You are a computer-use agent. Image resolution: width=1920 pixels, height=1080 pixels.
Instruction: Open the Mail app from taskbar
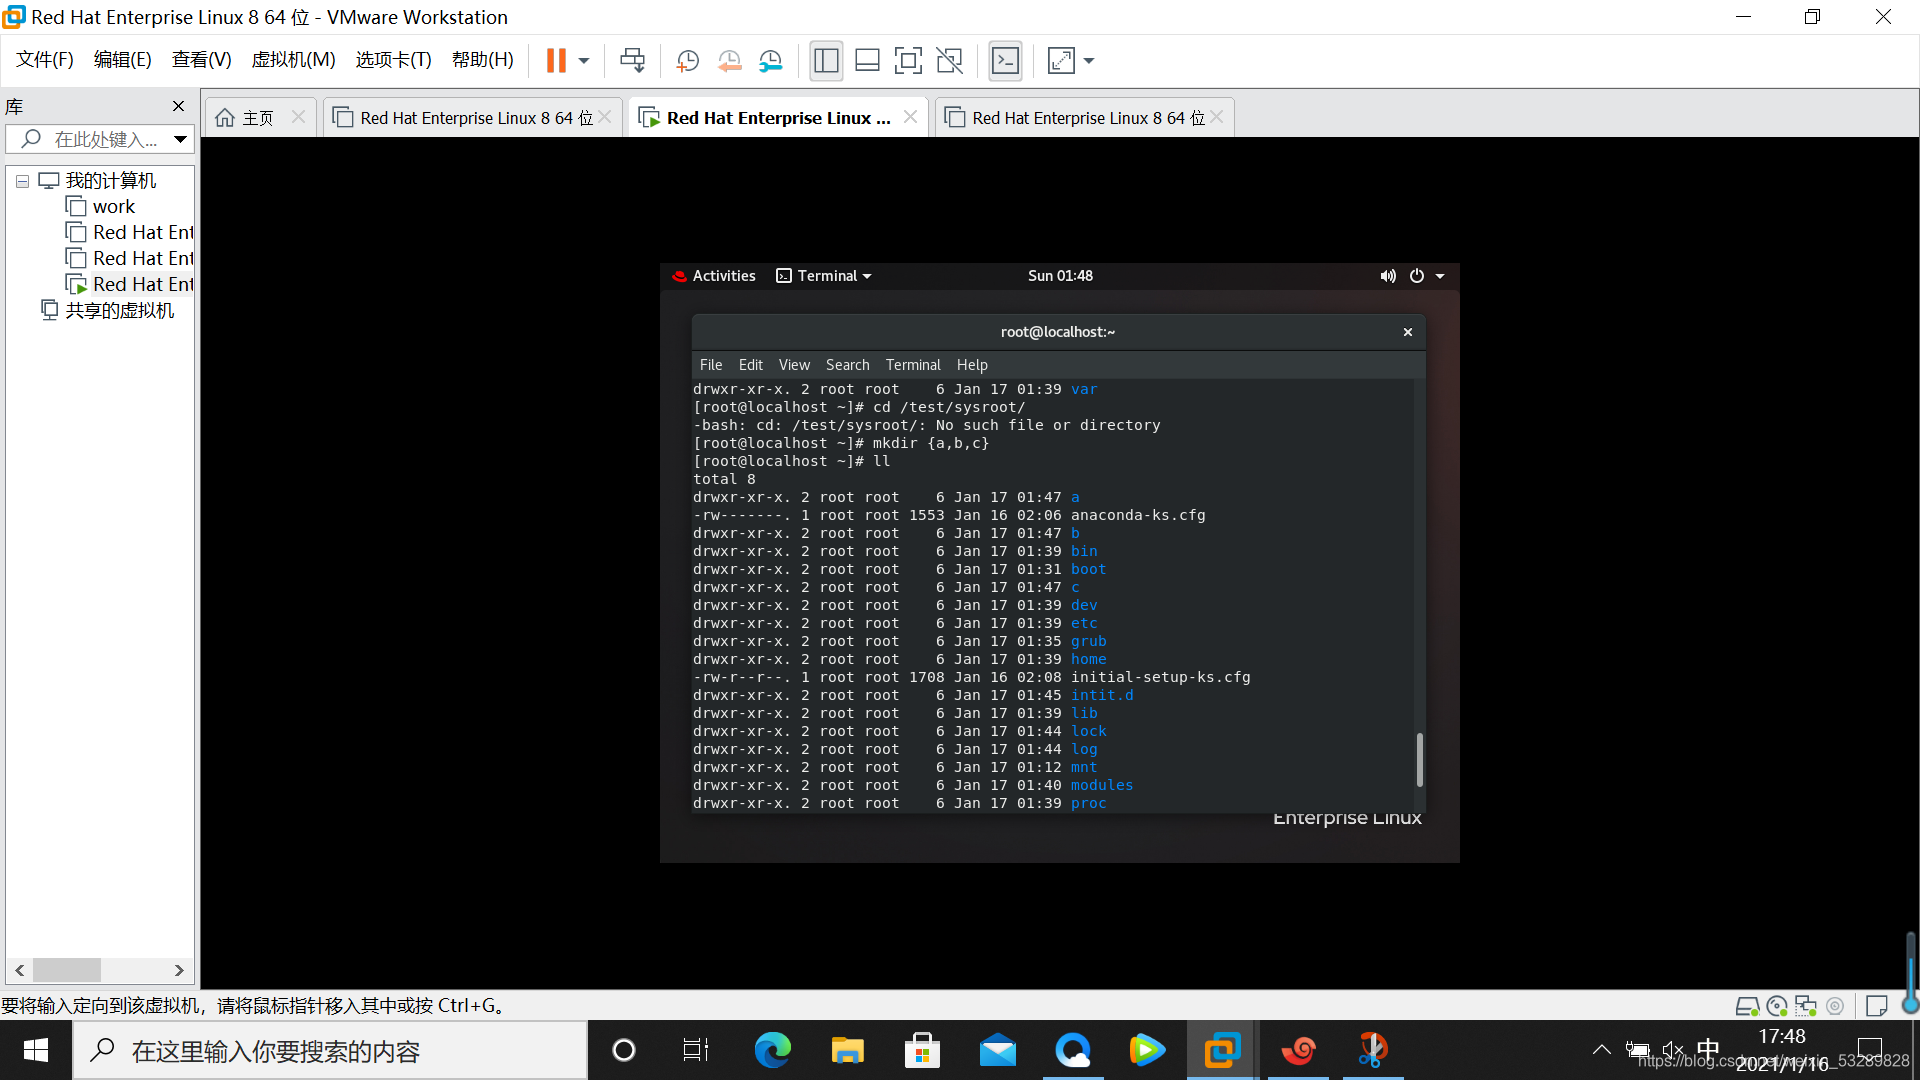pos(997,1050)
